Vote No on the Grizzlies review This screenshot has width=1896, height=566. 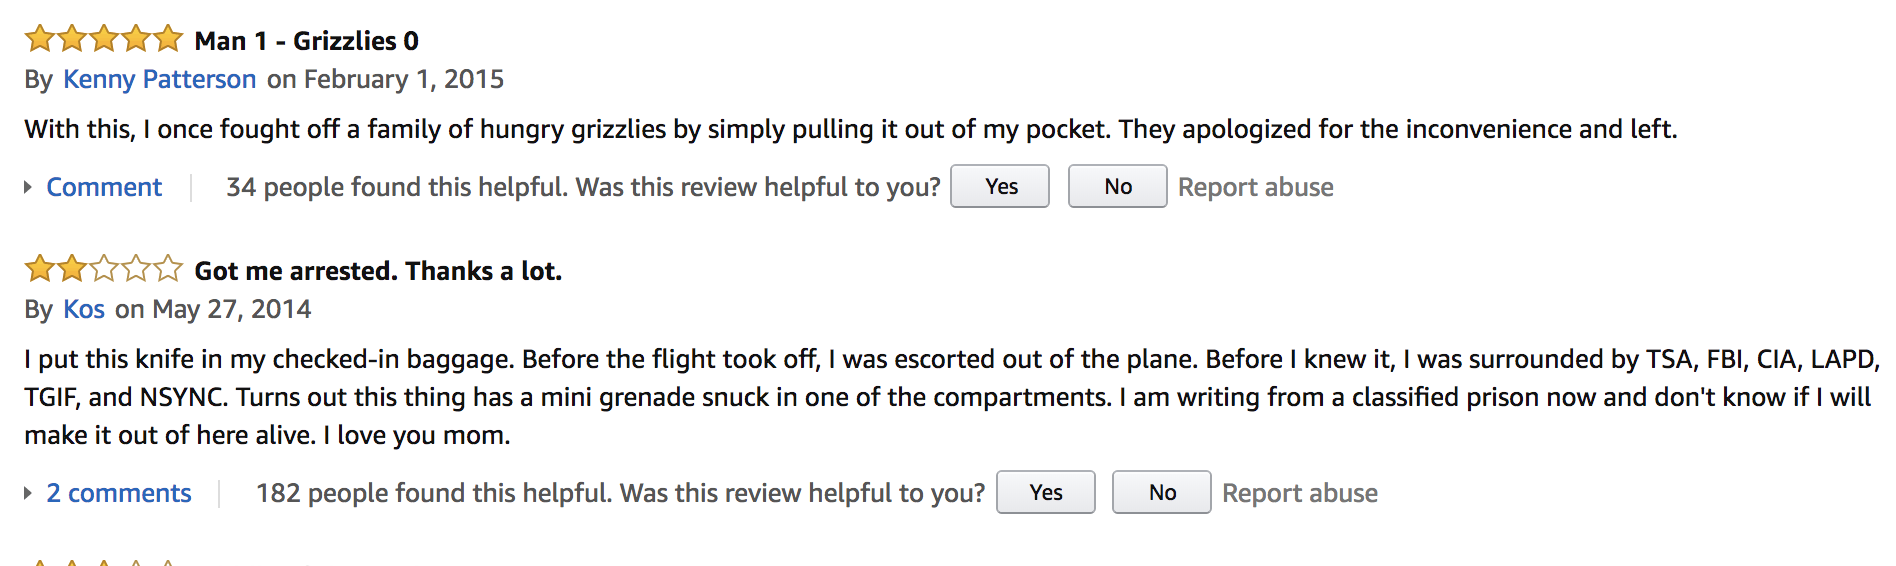click(1118, 186)
